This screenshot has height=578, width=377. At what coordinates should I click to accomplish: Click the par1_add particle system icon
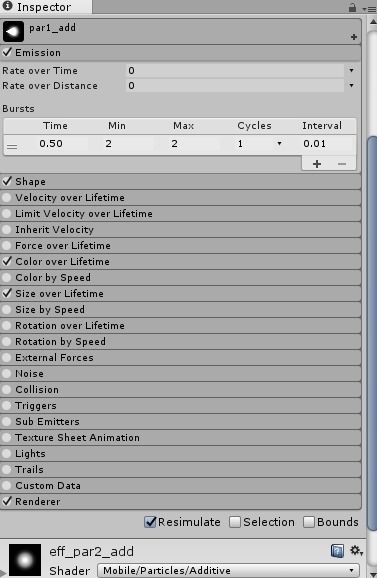13,31
